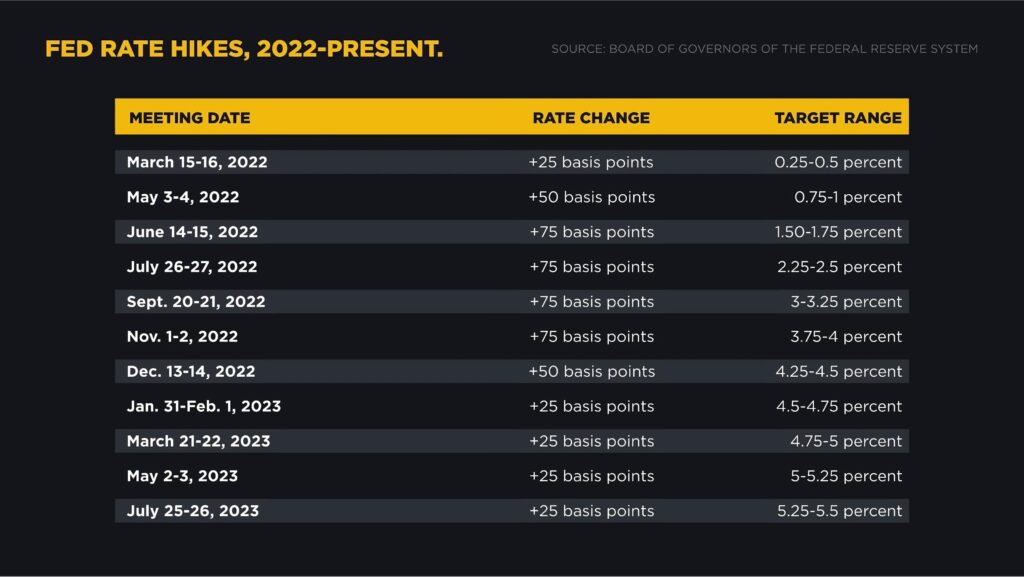Click the Rate Change column header

591,117
